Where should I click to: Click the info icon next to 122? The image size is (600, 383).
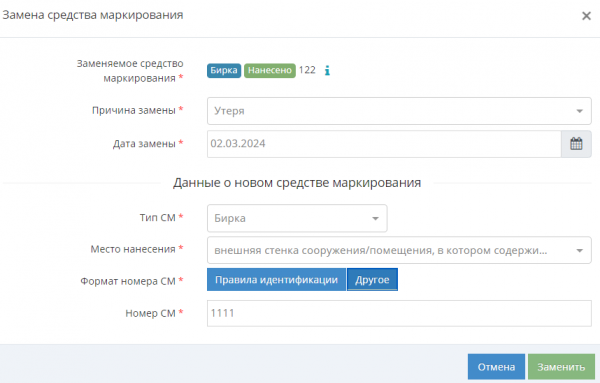tap(327, 70)
